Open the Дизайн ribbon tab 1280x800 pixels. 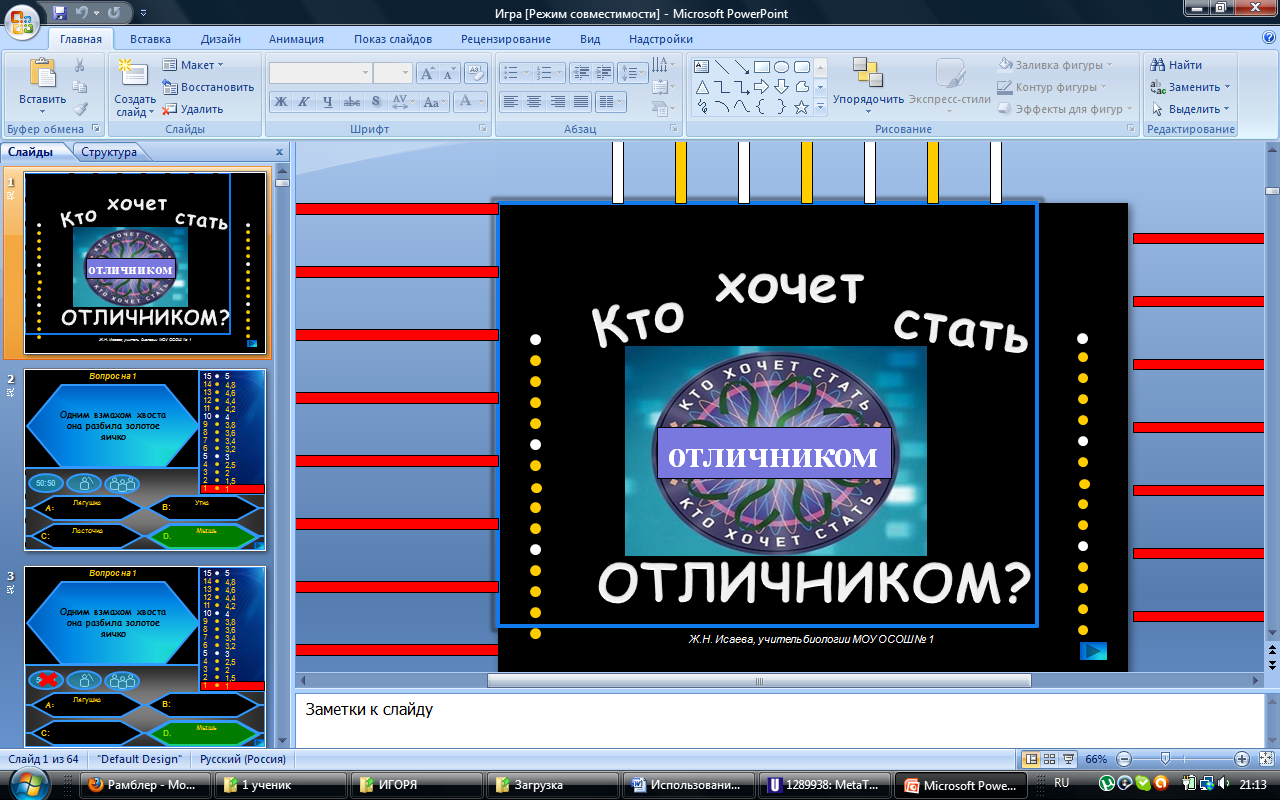220,39
